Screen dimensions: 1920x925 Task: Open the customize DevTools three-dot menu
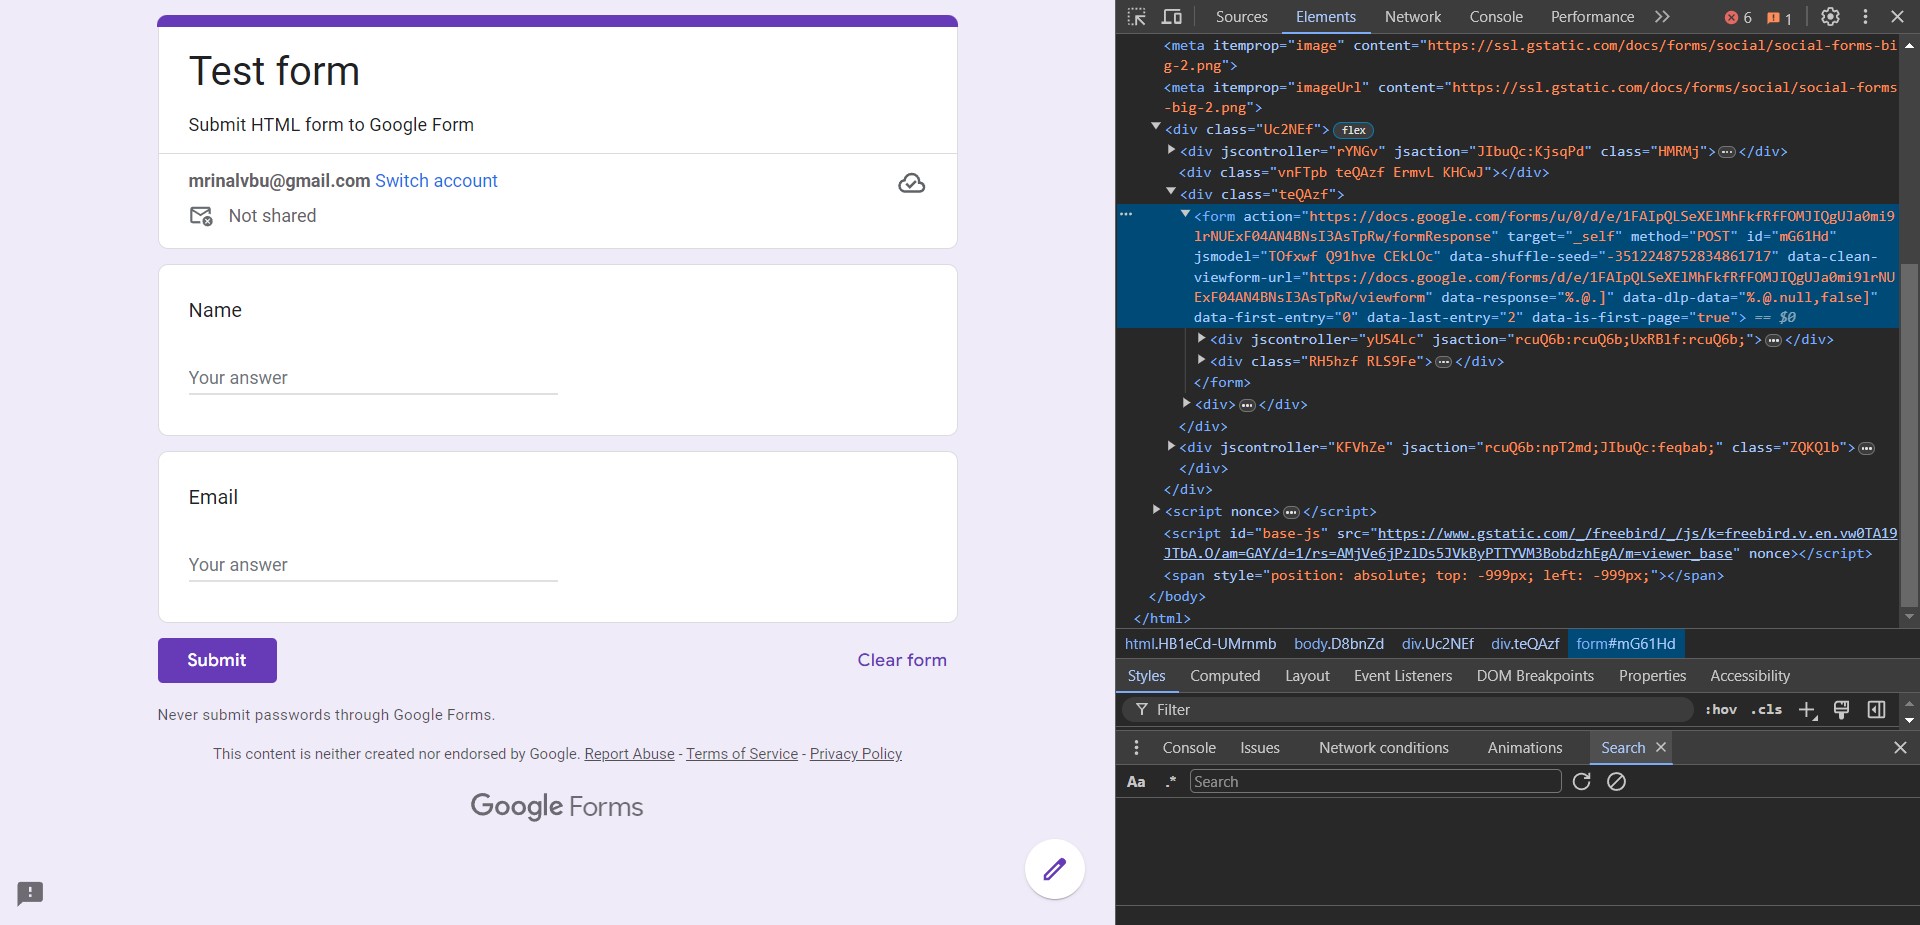(x=1866, y=17)
